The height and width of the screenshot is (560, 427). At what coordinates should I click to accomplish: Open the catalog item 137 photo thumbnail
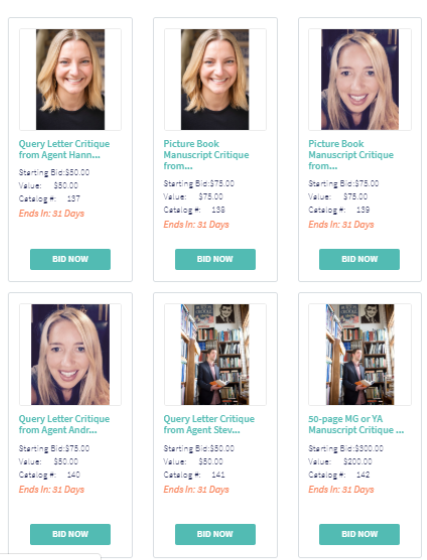click(70, 79)
